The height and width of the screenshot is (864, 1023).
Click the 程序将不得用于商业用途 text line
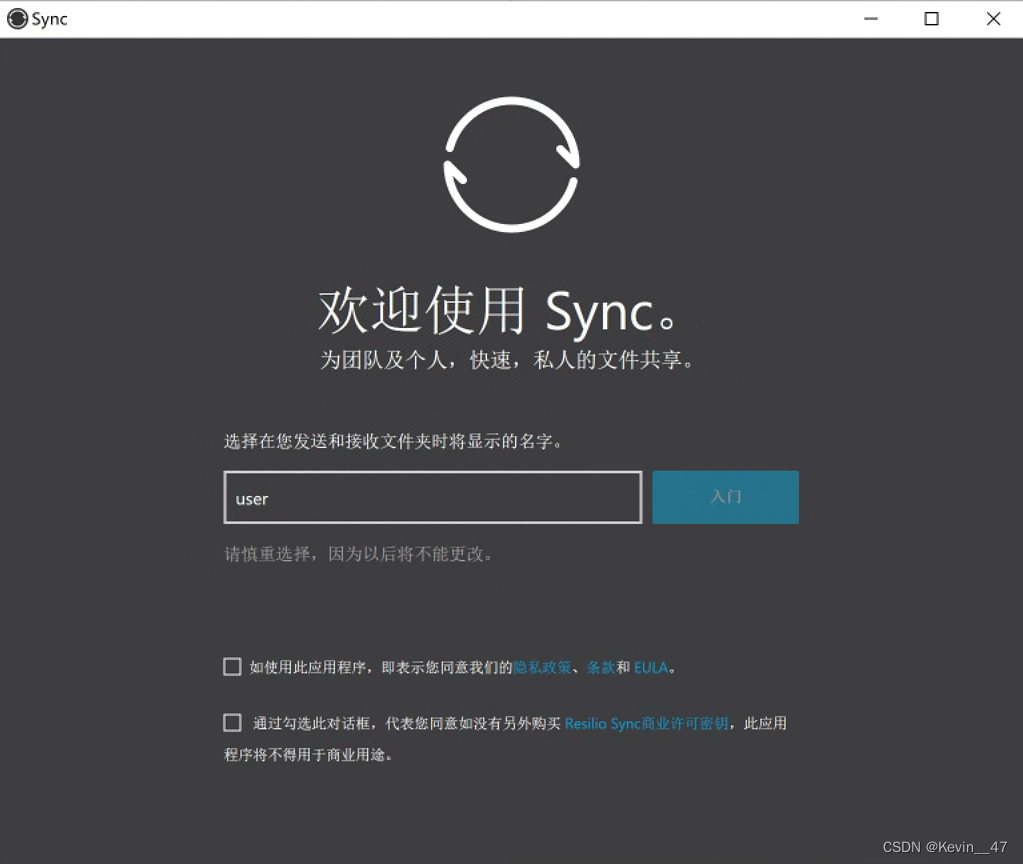[308, 755]
